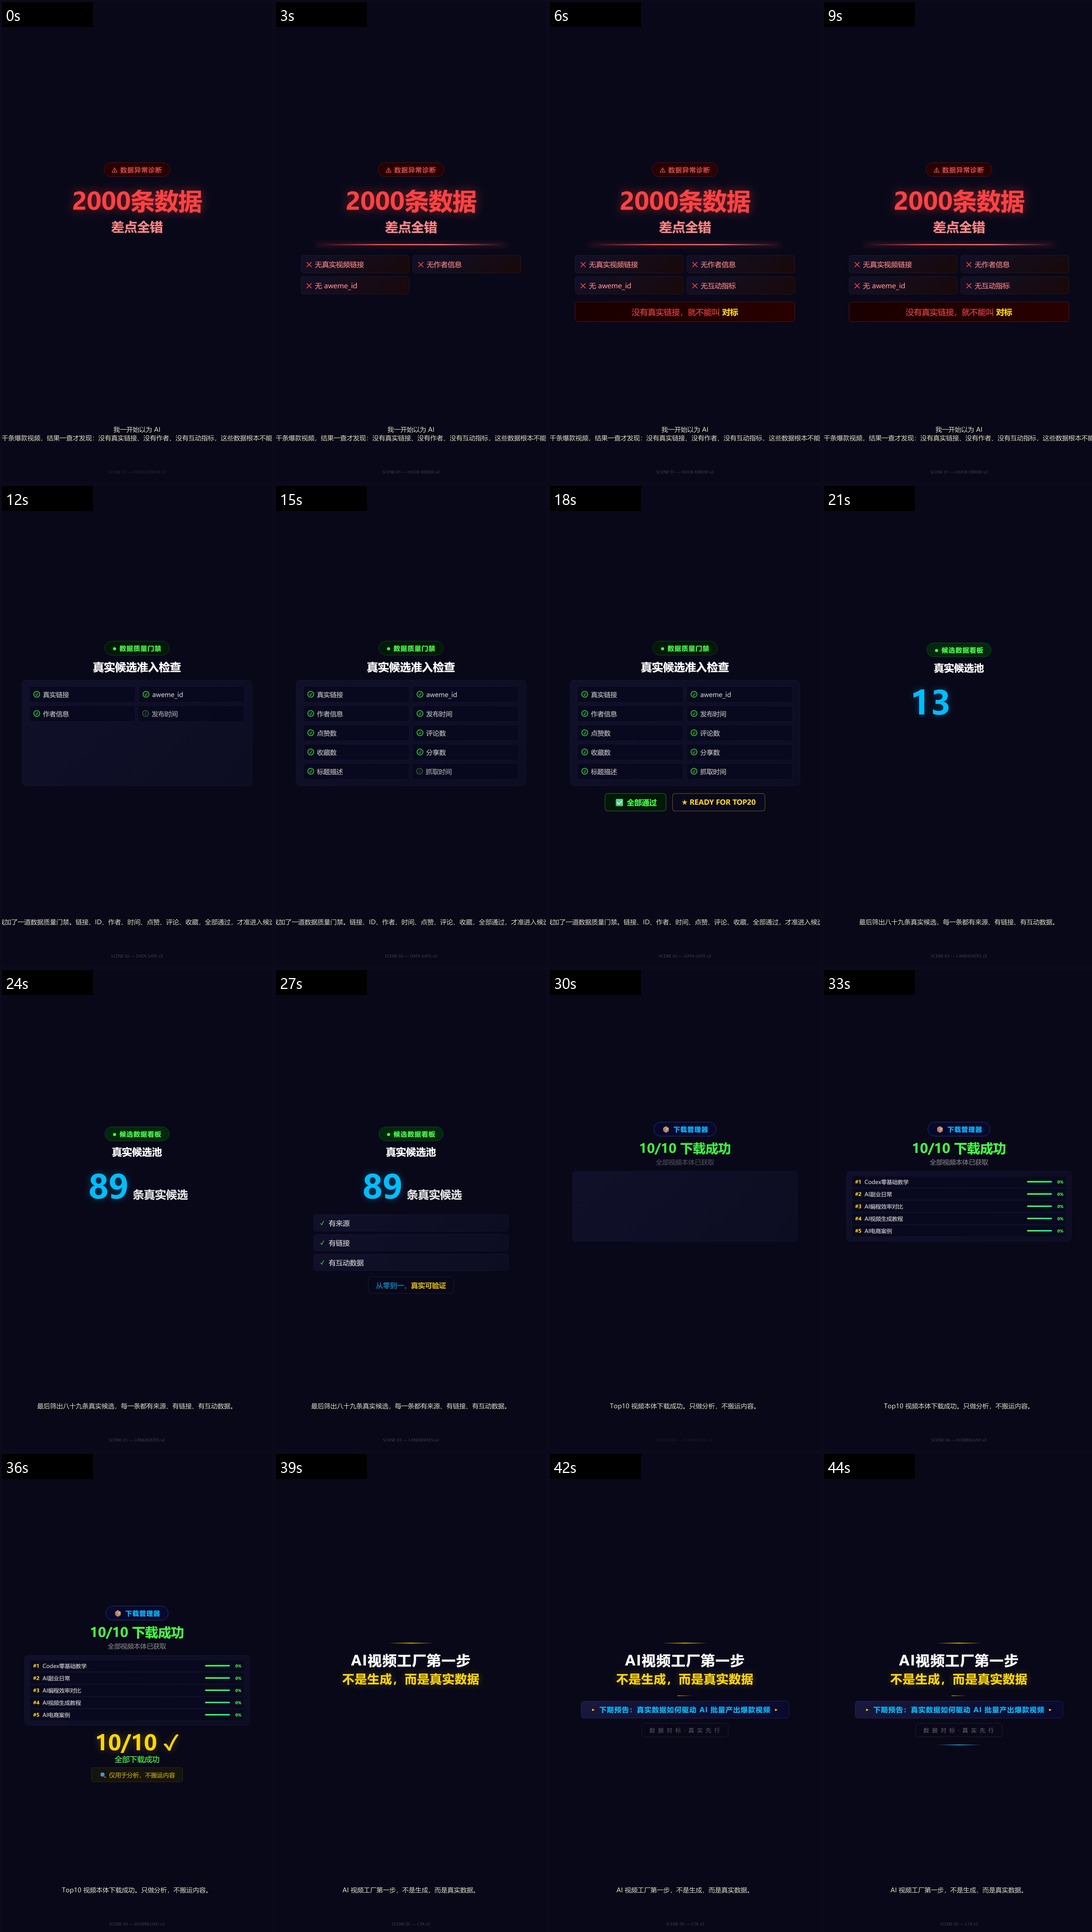The image size is (1092, 1932).
Task: Click the X icon beside 无真实视频链接 in the 3s frame
Action: point(309,265)
